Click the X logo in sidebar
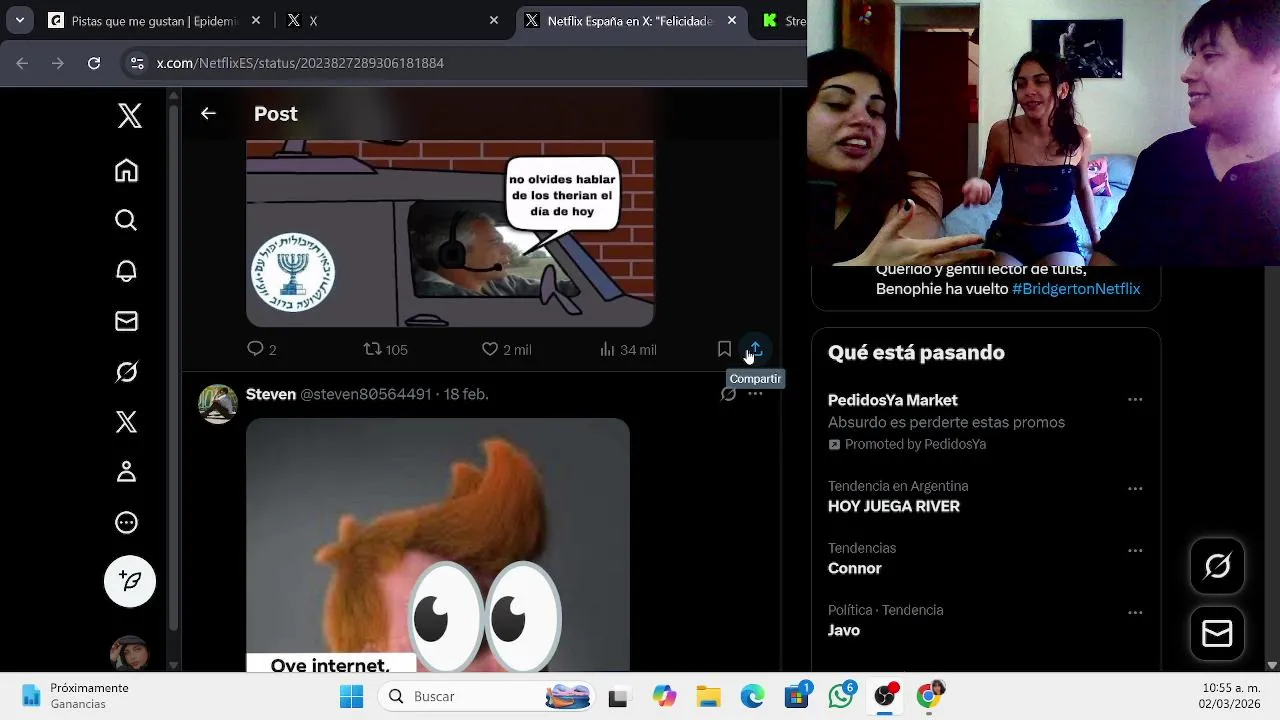This screenshot has height=720, width=1280. tap(129, 116)
